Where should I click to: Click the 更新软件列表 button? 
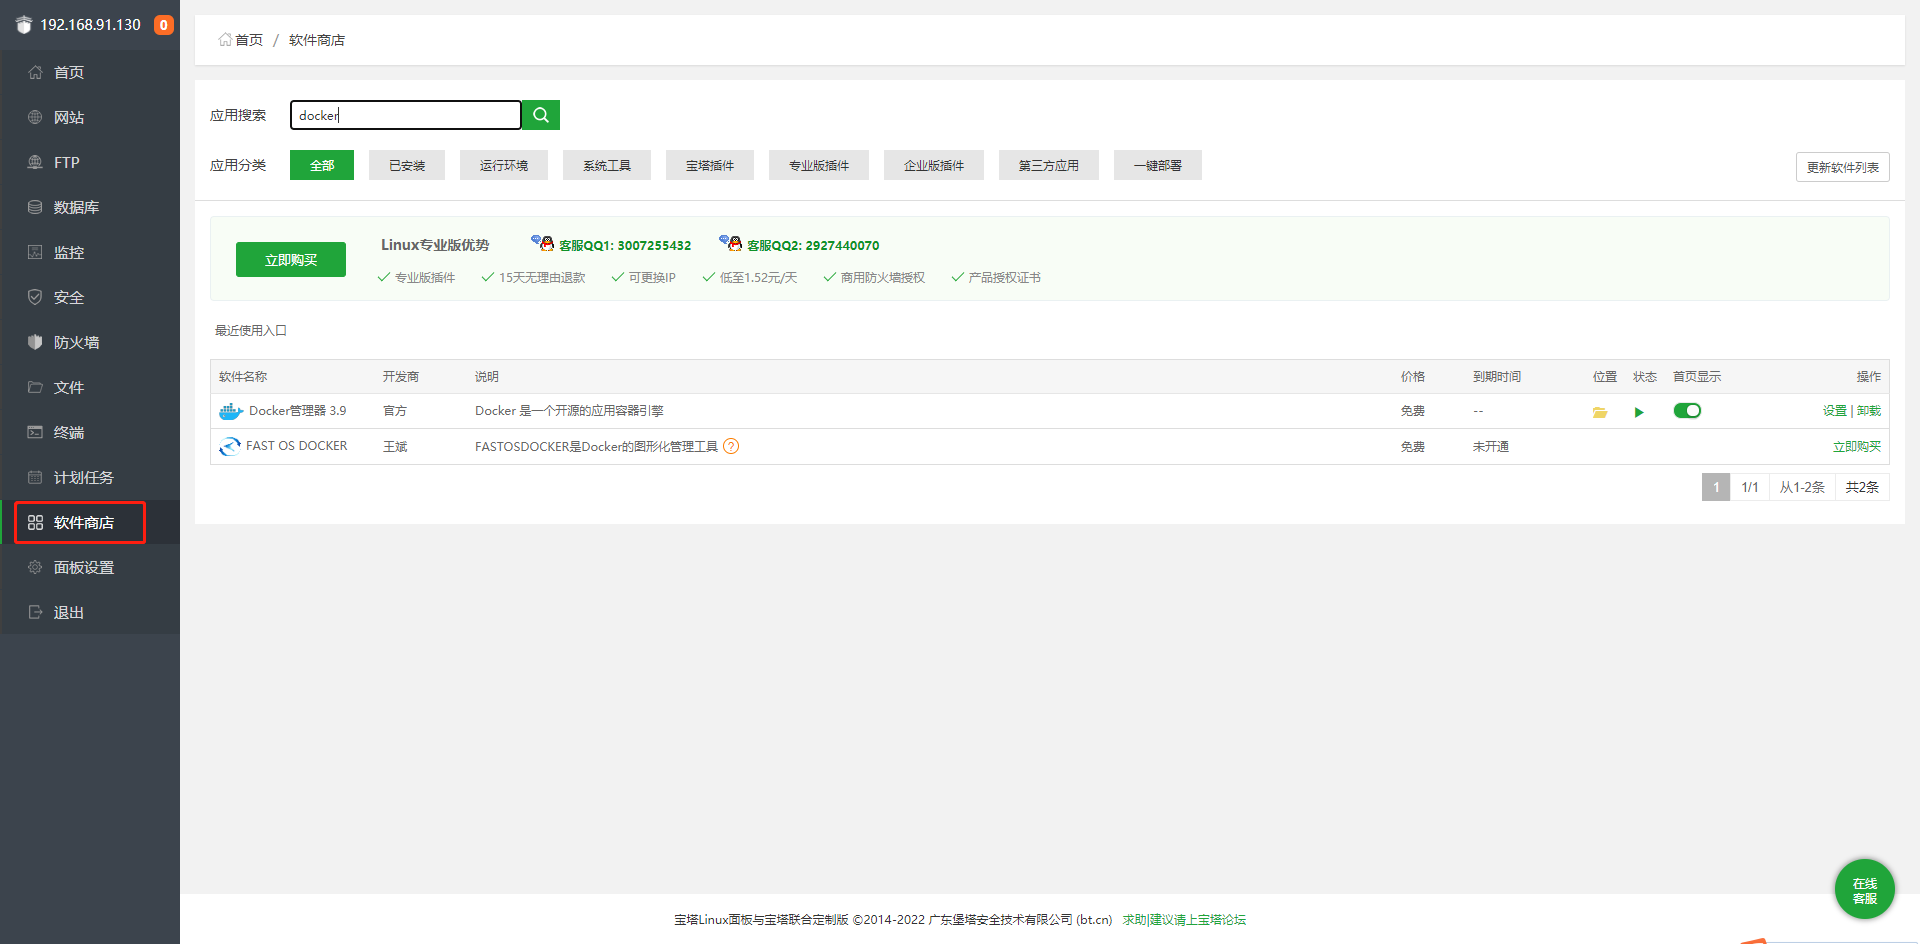(1843, 167)
